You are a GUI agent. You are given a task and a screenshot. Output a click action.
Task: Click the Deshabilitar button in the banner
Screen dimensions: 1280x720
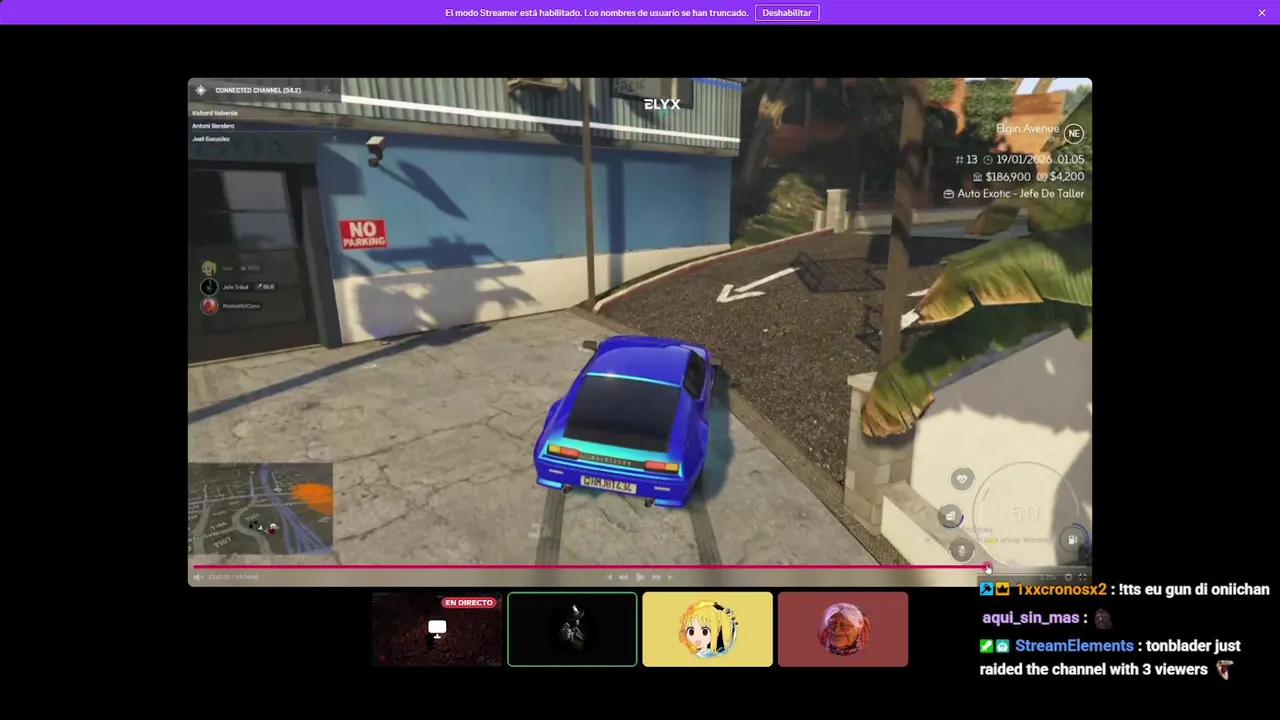coord(787,13)
